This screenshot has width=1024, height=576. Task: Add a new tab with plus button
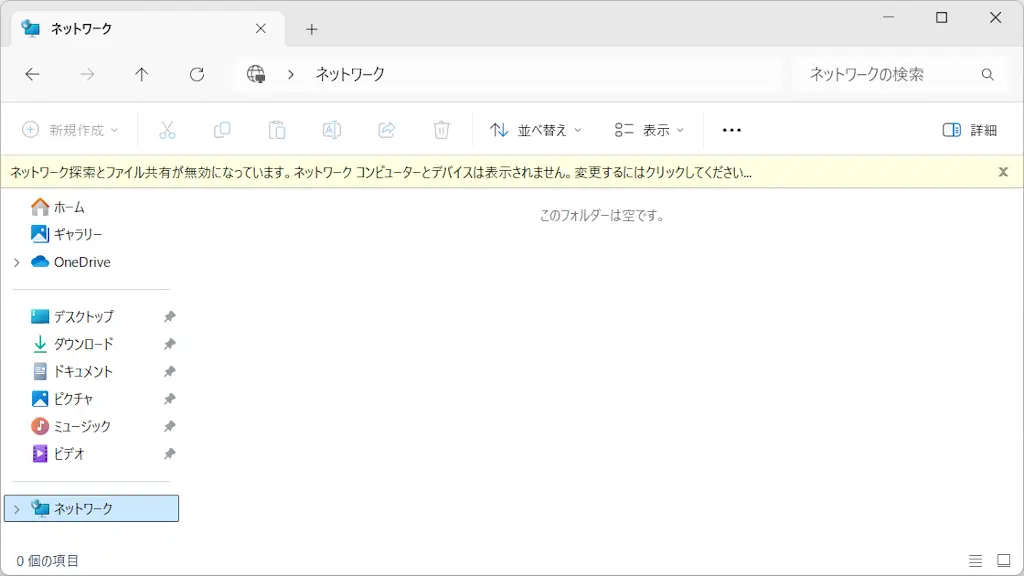point(311,29)
